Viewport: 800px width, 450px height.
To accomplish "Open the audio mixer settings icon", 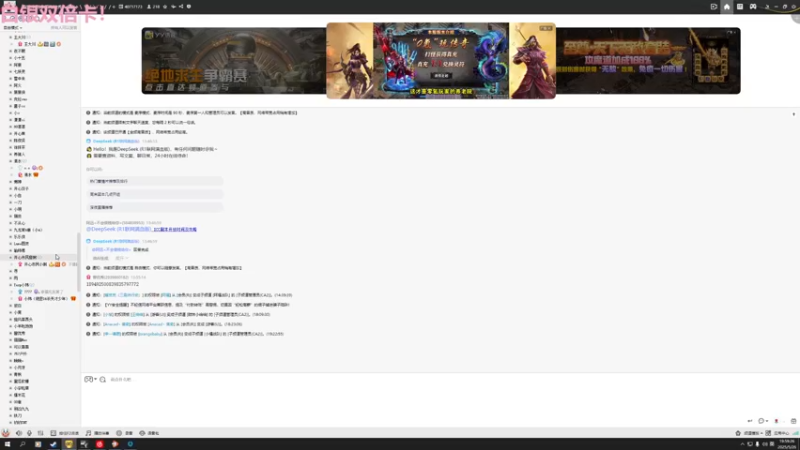I will (40, 433).
